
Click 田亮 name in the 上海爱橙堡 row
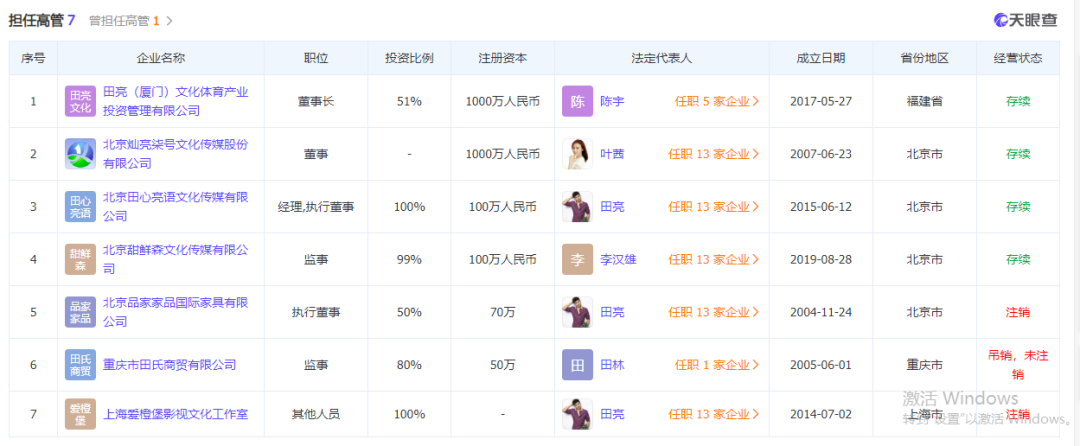[x=612, y=414]
